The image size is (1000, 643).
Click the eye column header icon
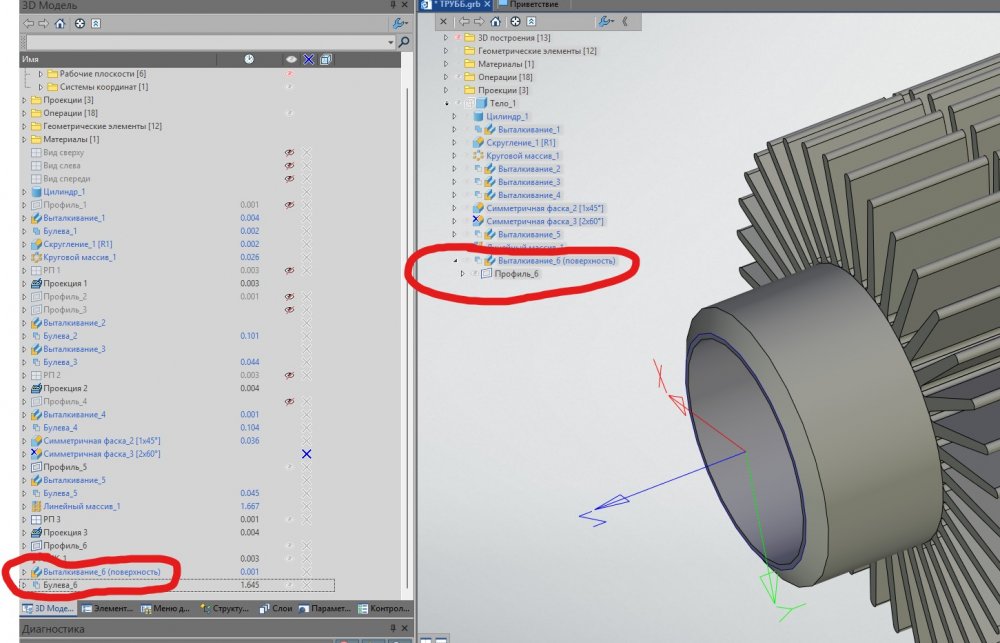coord(291,59)
